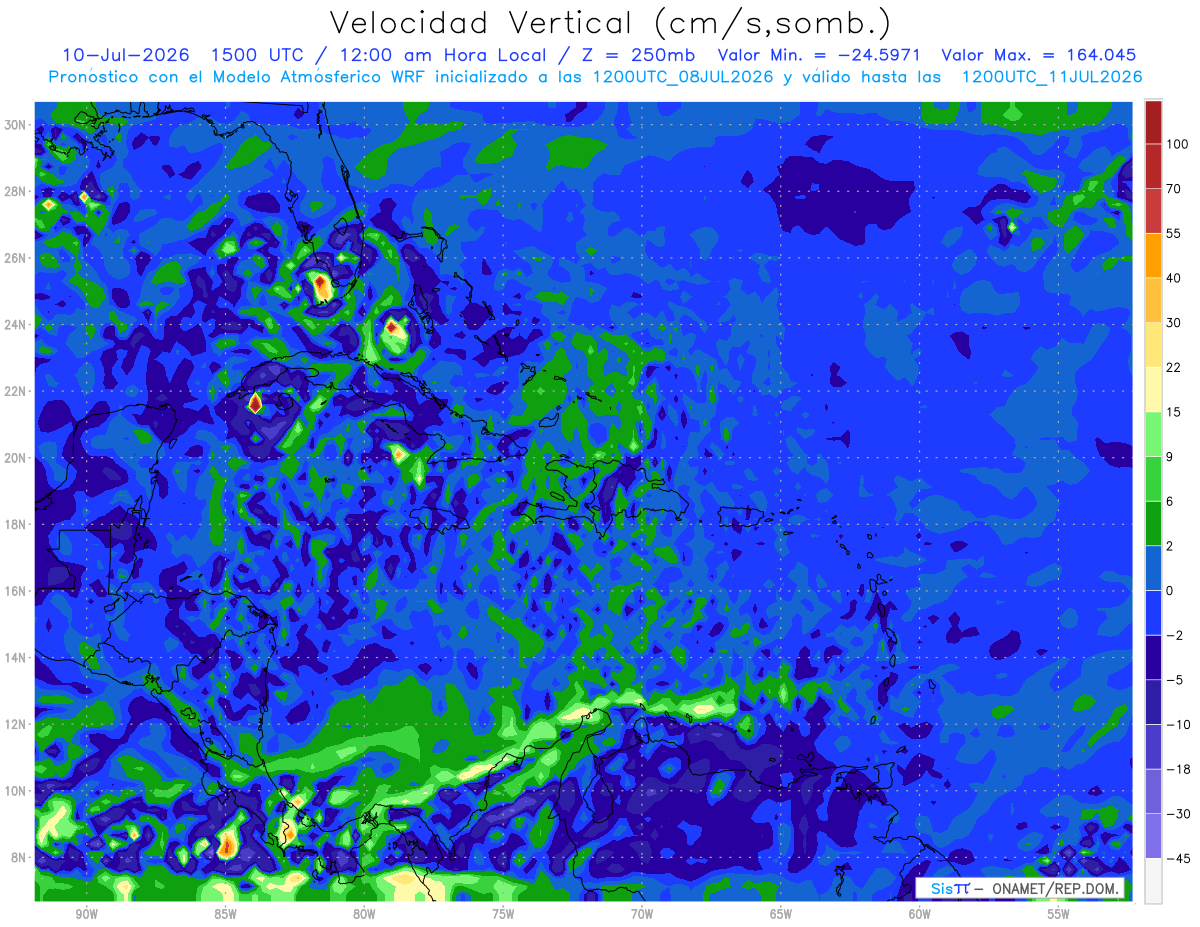
Task: Click the longitude label "85W"
Action: (225, 914)
